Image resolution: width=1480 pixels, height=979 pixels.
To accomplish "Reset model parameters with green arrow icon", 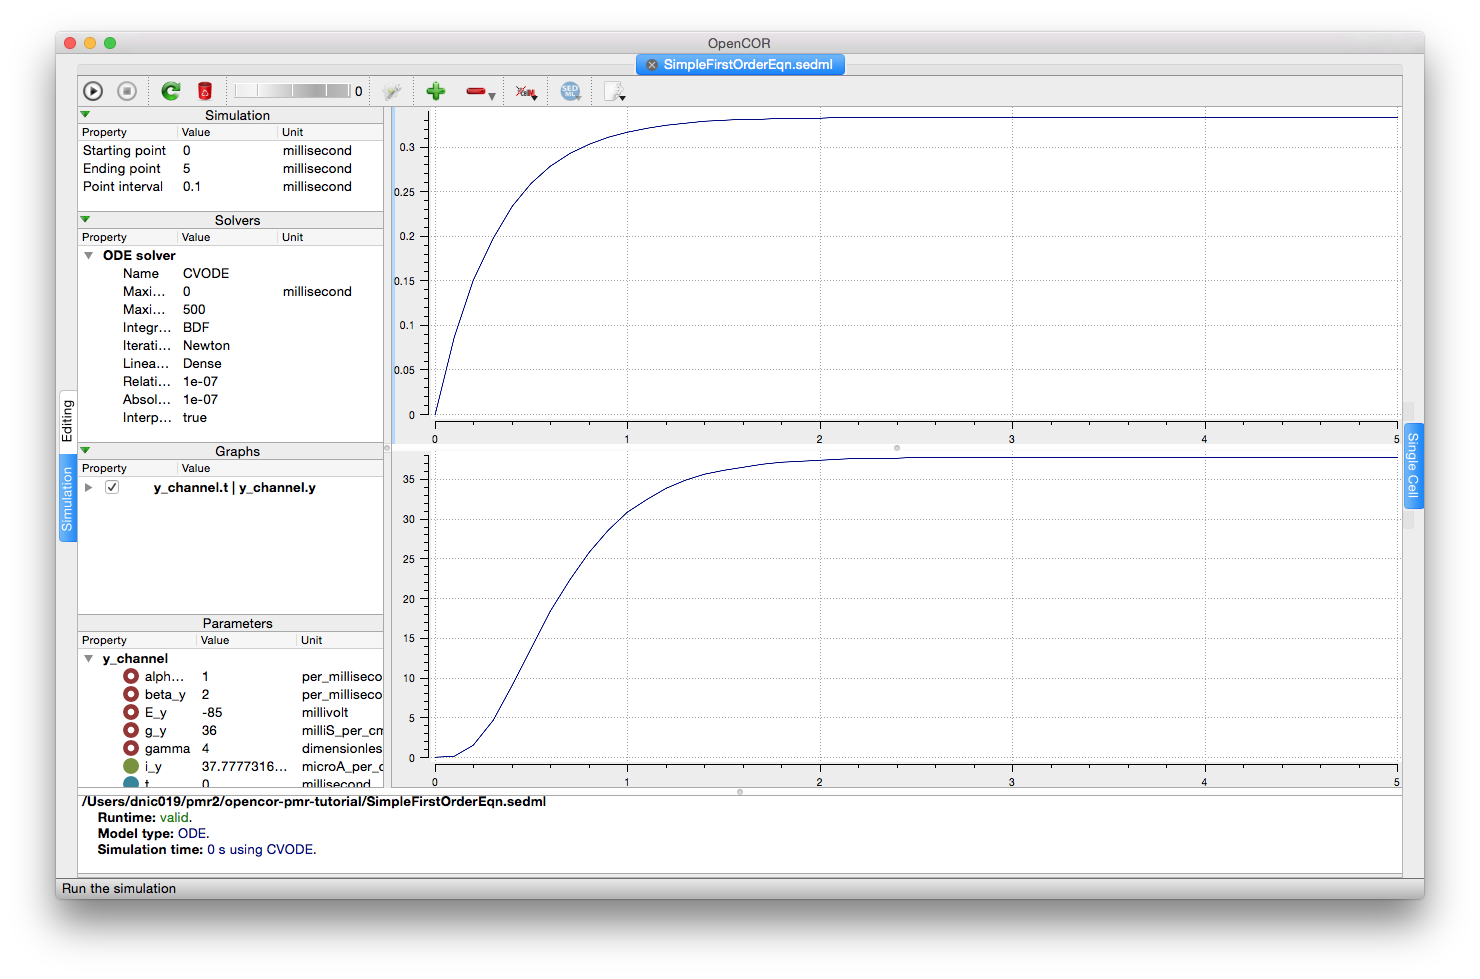I will (x=171, y=91).
